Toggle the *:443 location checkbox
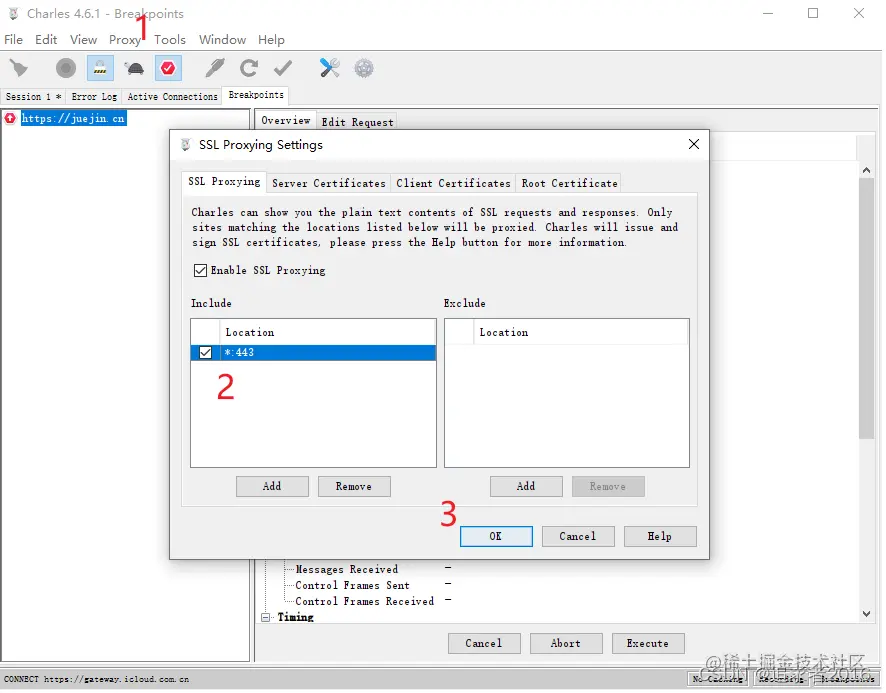 205,353
